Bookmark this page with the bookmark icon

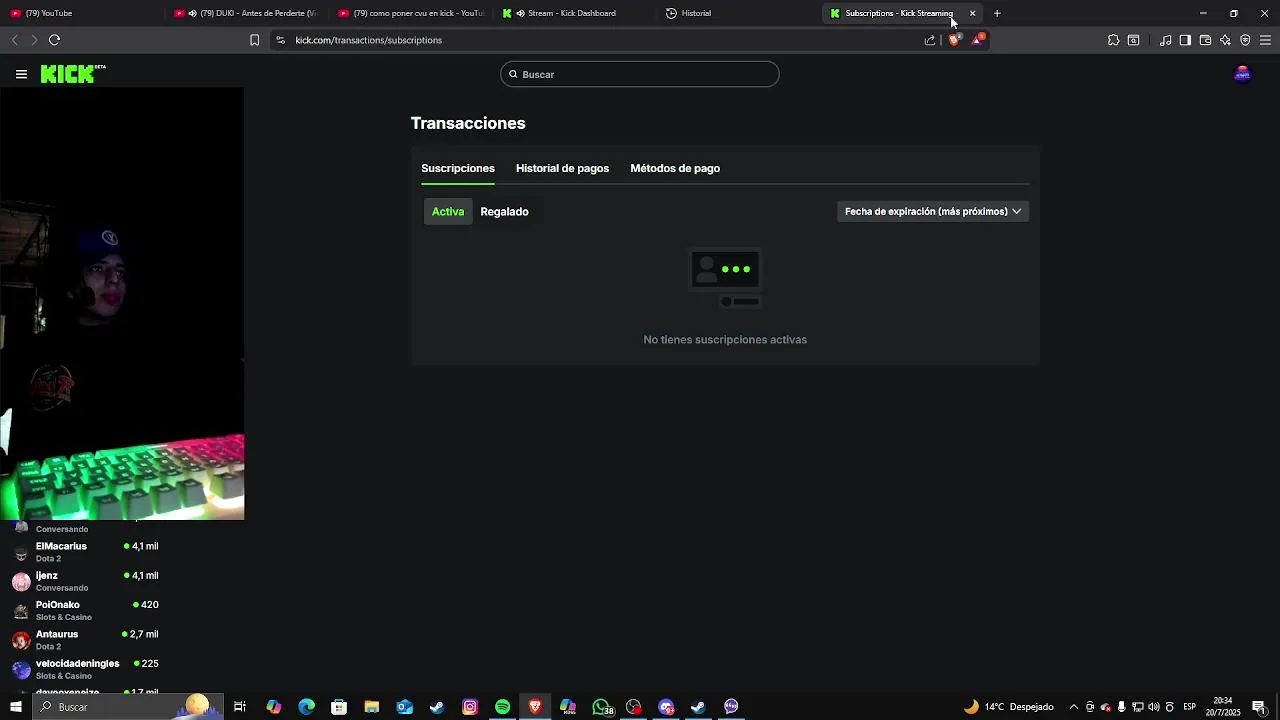pos(254,40)
